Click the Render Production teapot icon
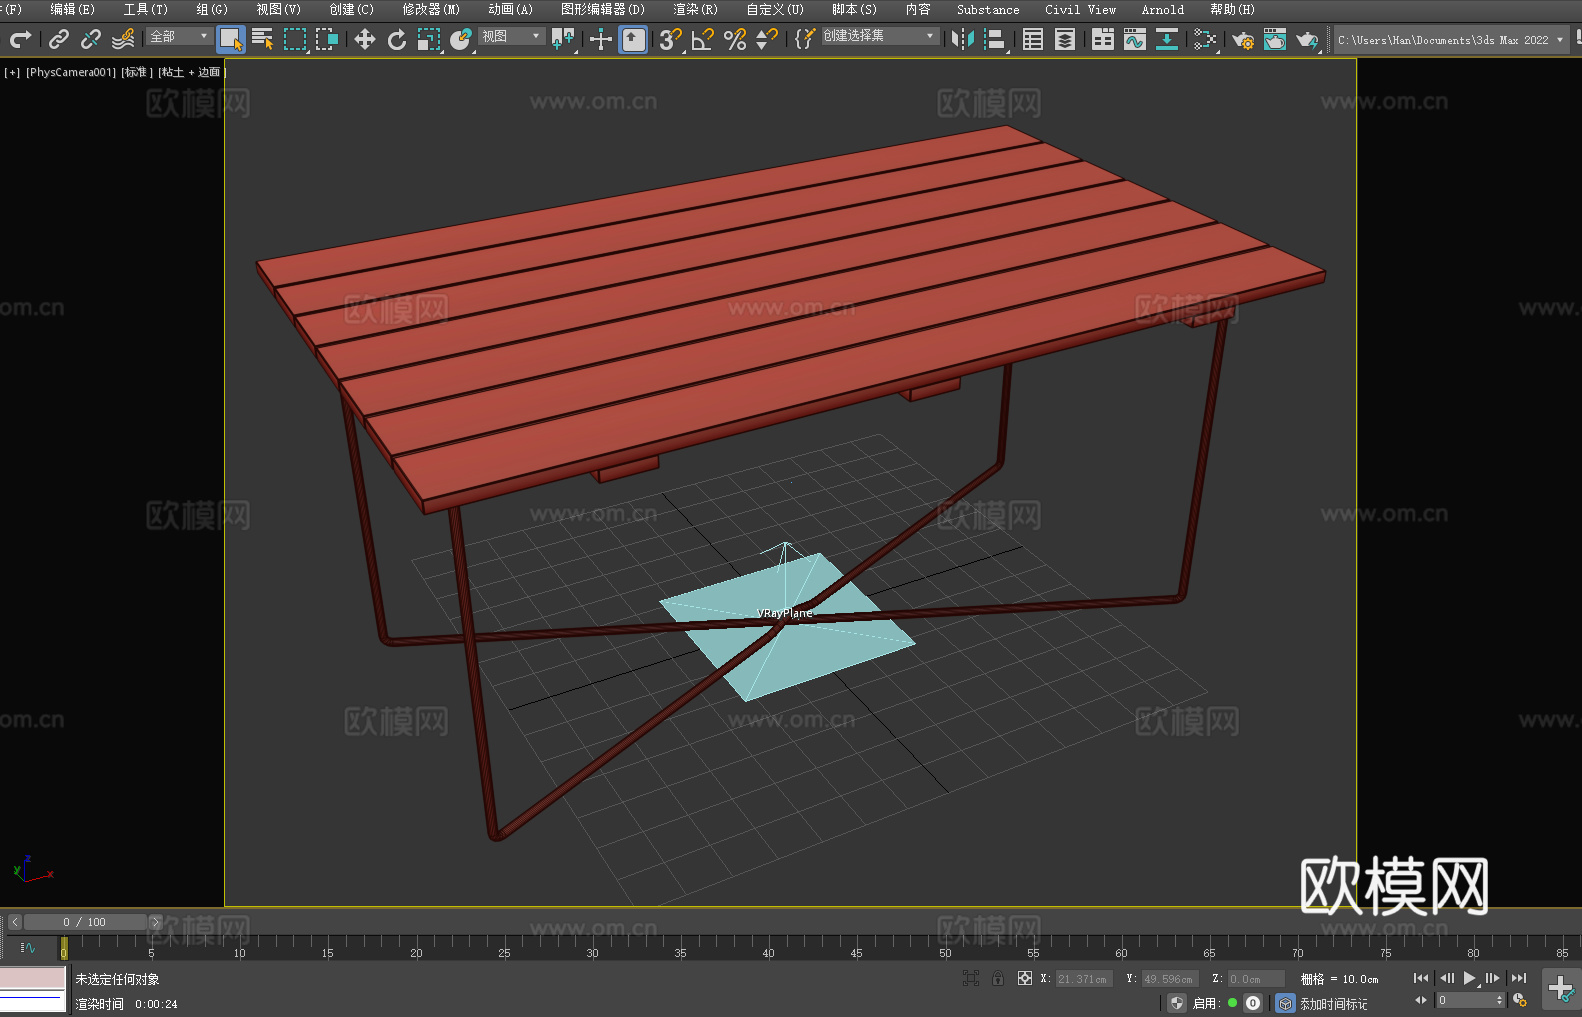Image resolution: width=1582 pixels, height=1017 pixels. [x=1307, y=39]
